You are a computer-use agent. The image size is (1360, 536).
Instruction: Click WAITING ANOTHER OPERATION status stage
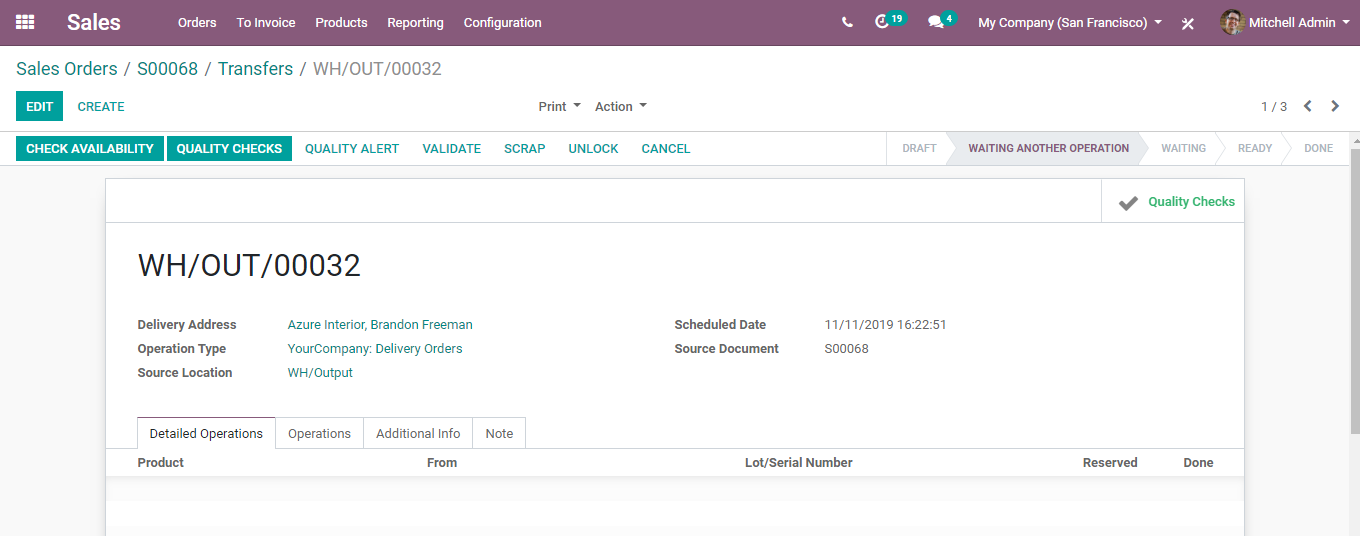point(1048,148)
